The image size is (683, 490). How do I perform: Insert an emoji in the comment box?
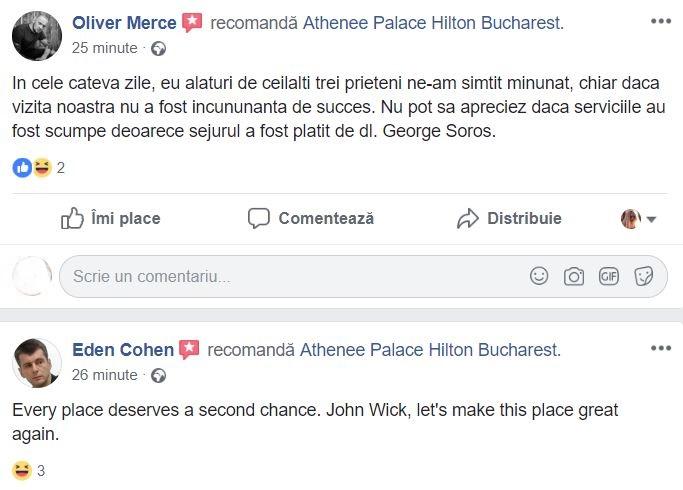[539, 276]
